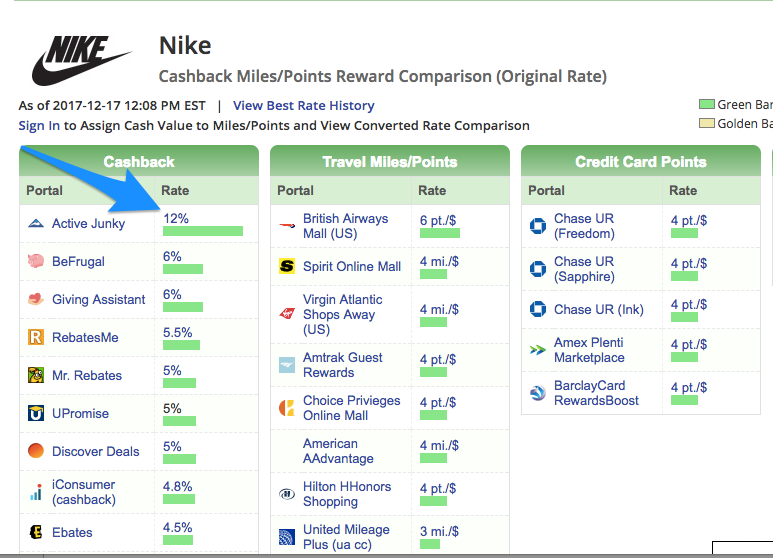The width and height of the screenshot is (773, 558).
Task: Open the Chase UR (Ink) link
Action: pyautogui.click(x=598, y=309)
